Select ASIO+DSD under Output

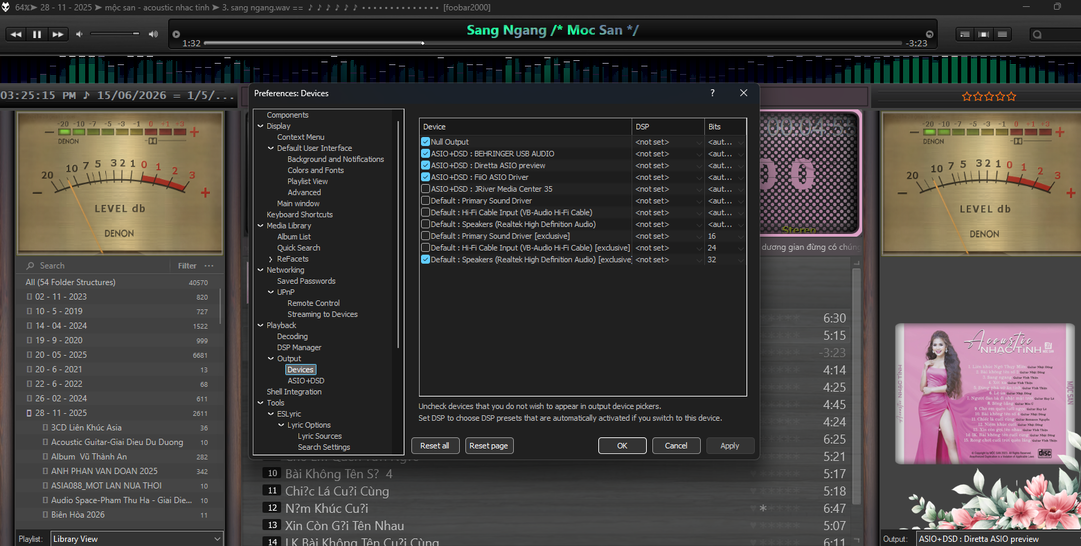pyautogui.click(x=305, y=381)
